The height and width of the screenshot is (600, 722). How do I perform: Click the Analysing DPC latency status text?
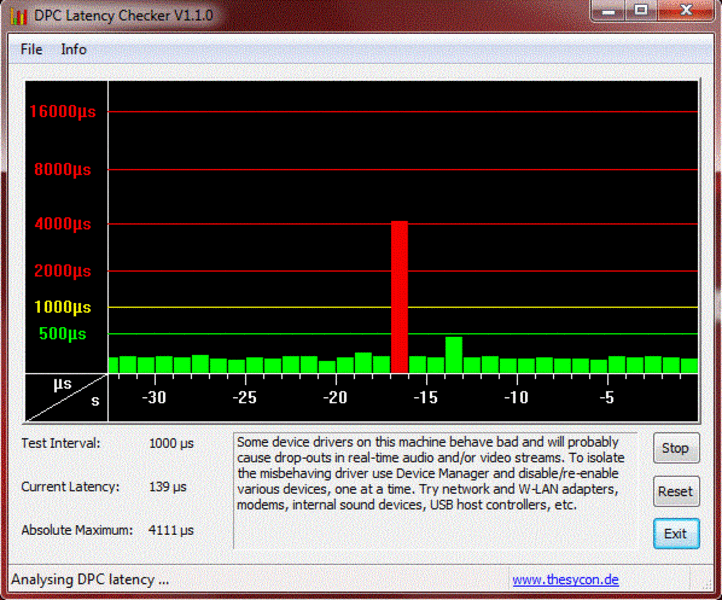click(x=90, y=579)
